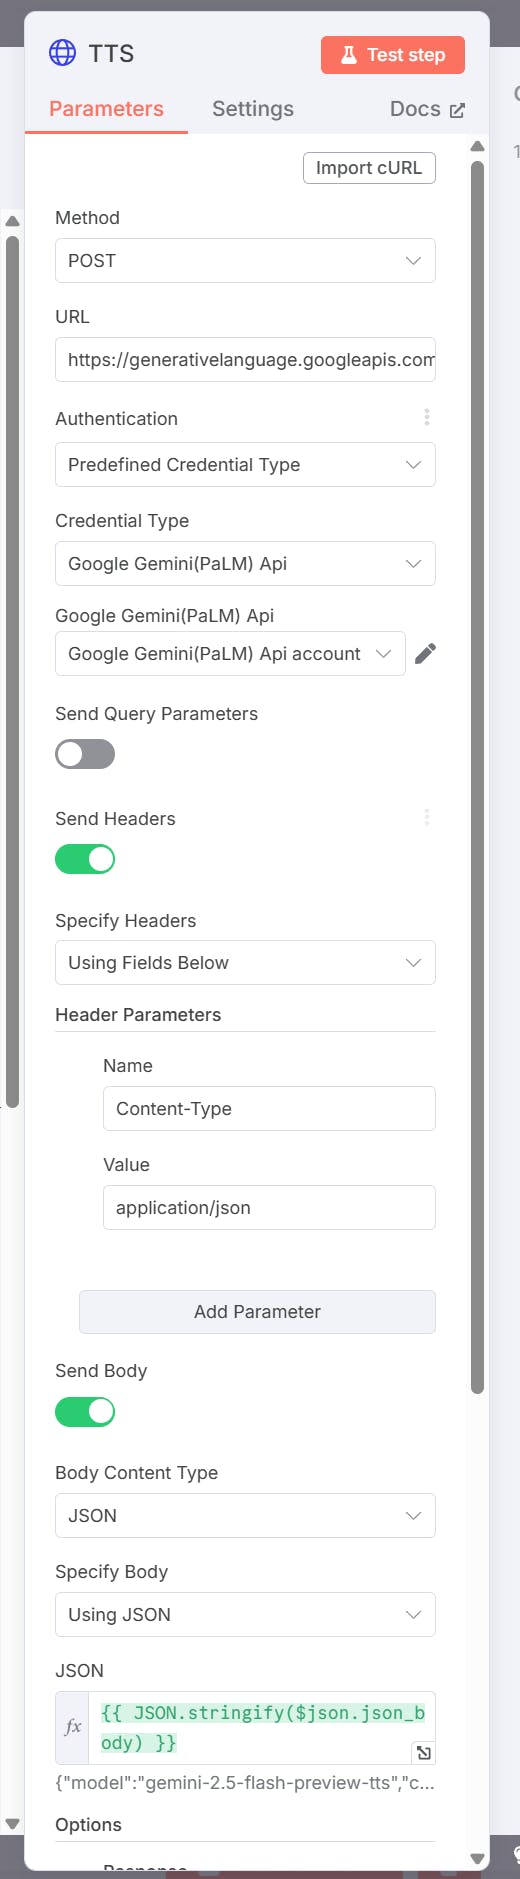Disable the Send Headers toggle
This screenshot has height=1879, width=520.
pos(85,859)
